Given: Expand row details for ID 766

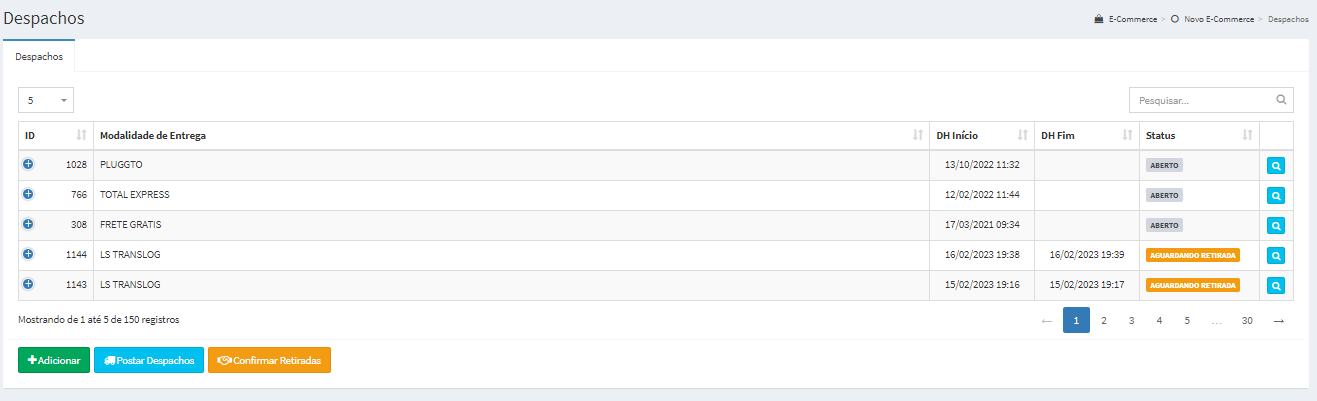Looking at the screenshot, I should coord(28,194).
